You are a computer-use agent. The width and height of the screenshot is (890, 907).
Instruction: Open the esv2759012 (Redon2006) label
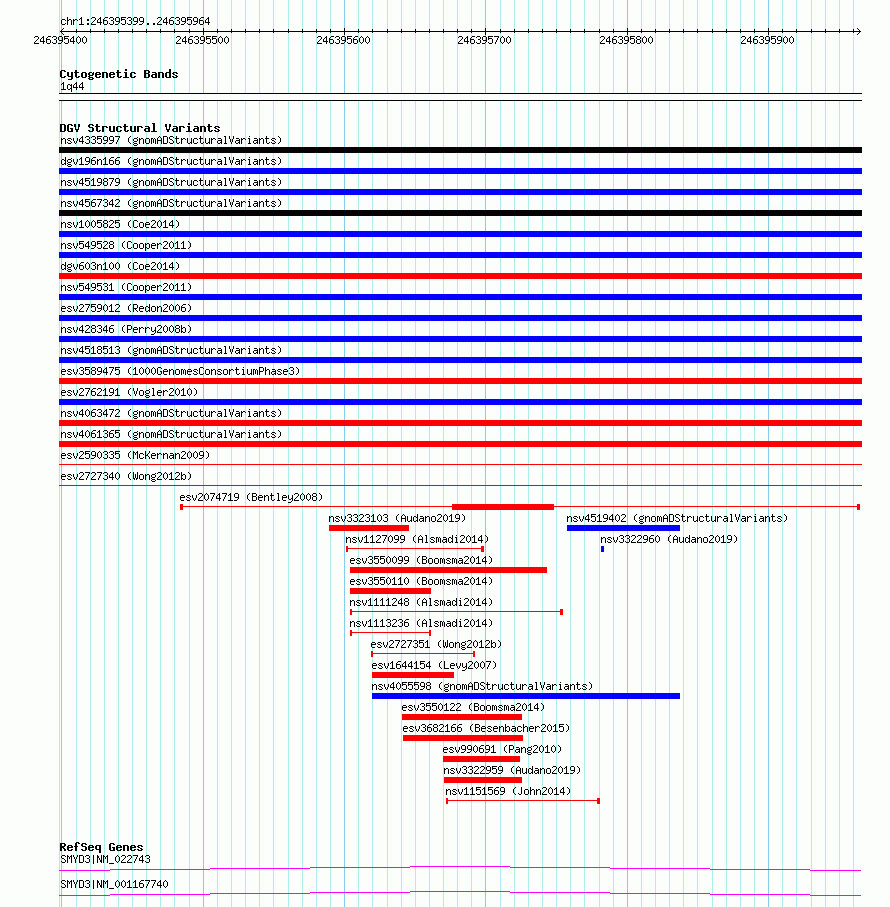[126, 308]
